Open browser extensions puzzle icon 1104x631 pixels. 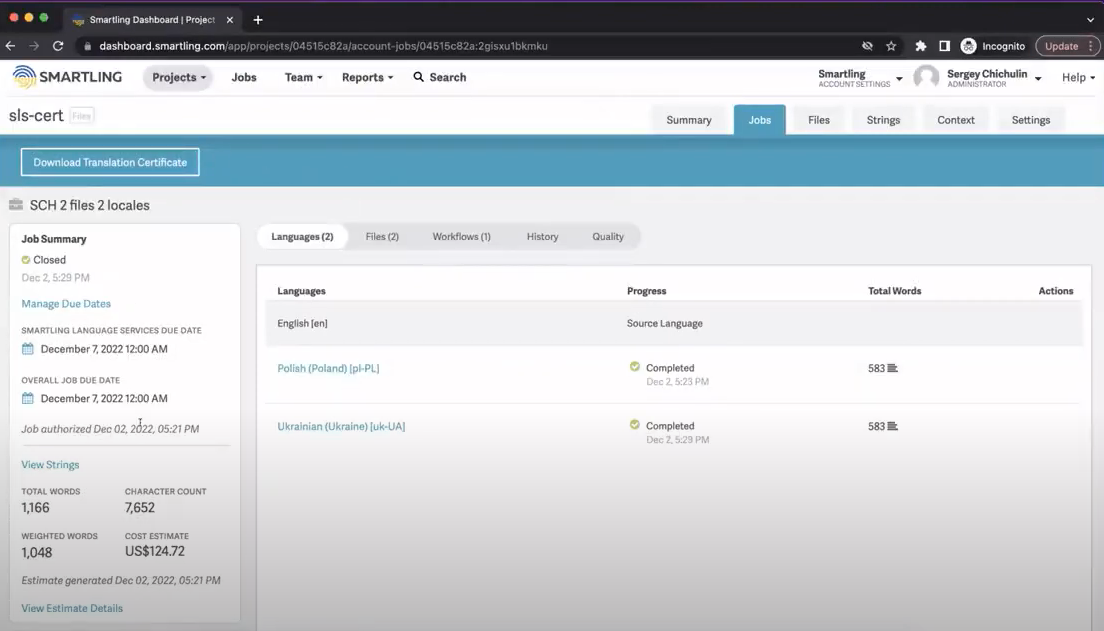tap(920, 46)
